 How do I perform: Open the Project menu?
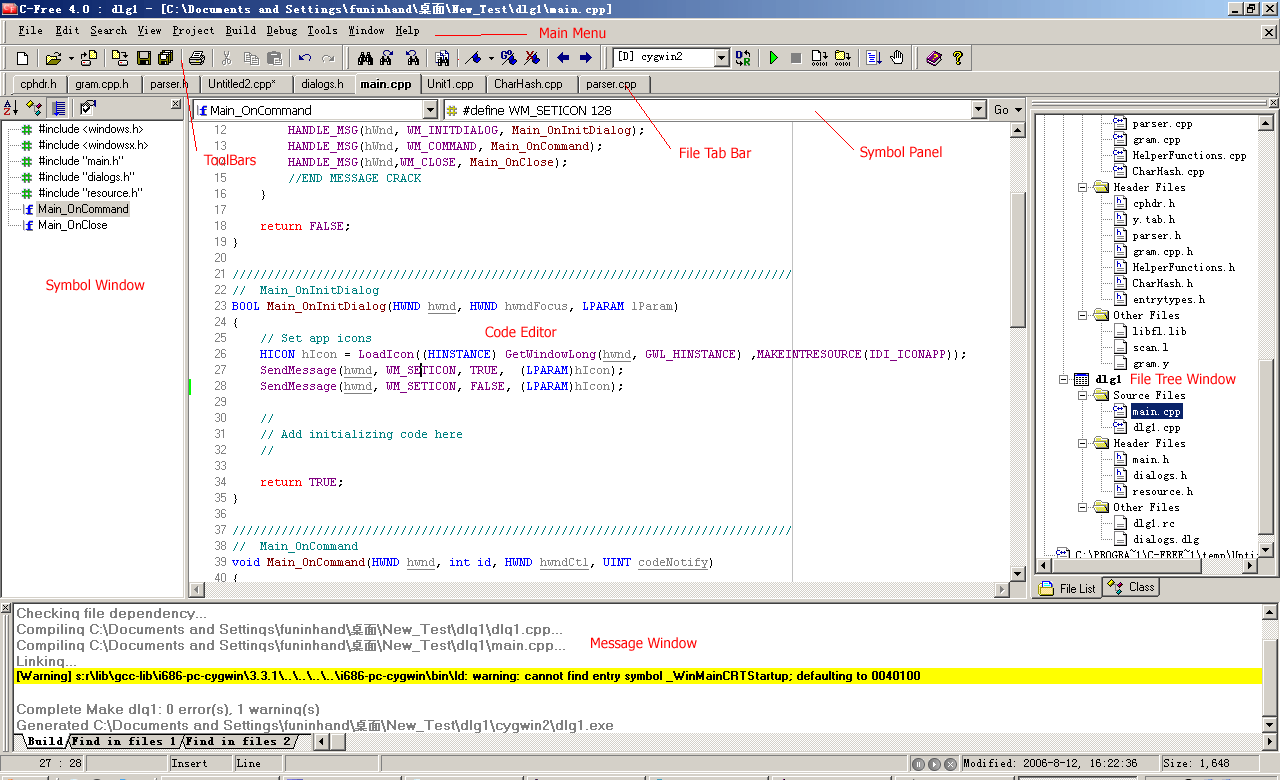193,30
